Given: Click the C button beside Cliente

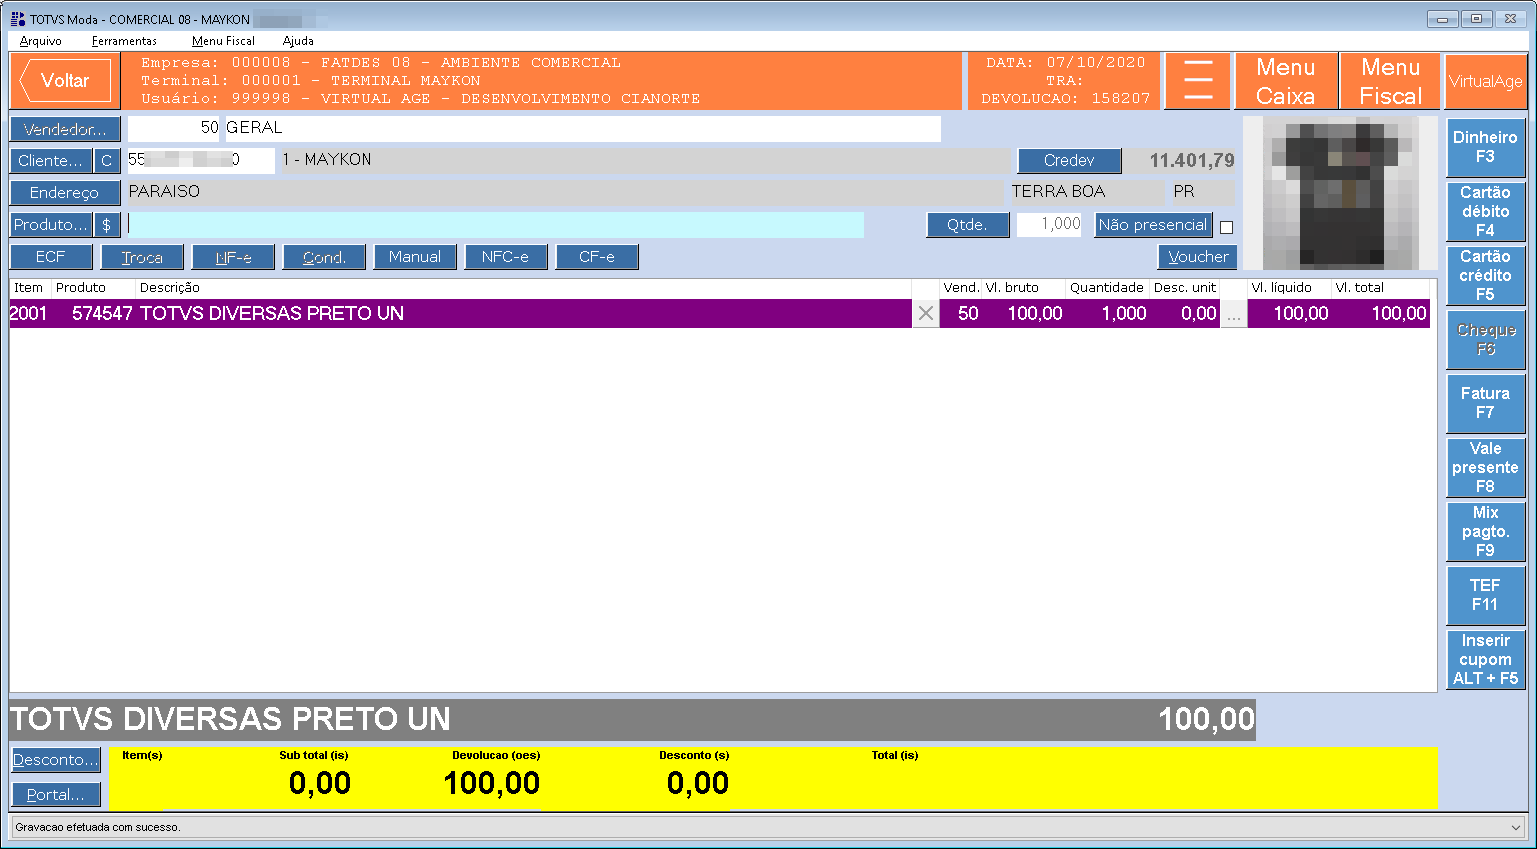Looking at the screenshot, I should point(106,161).
